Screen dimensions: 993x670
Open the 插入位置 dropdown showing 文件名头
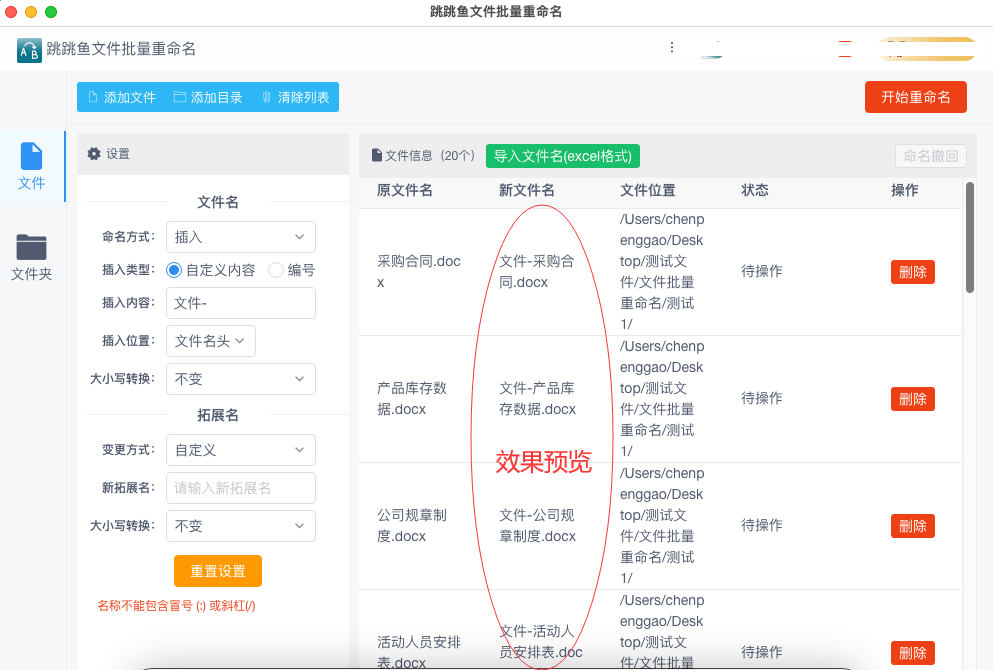[x=211, y=341]
